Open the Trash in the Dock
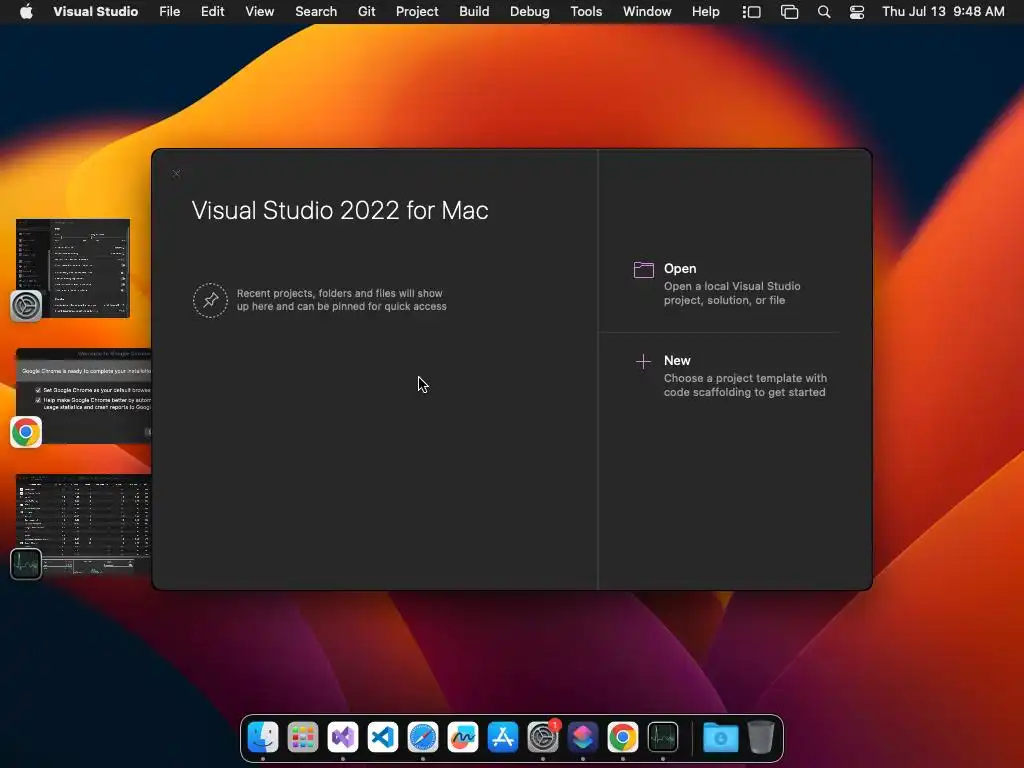 click(x=761, y=737)
